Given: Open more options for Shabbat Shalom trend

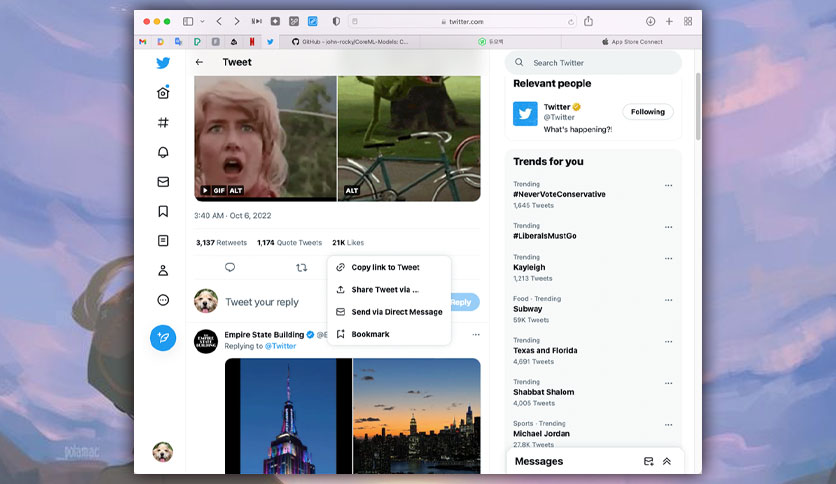Looking at the screenshot, I should 669,383.
